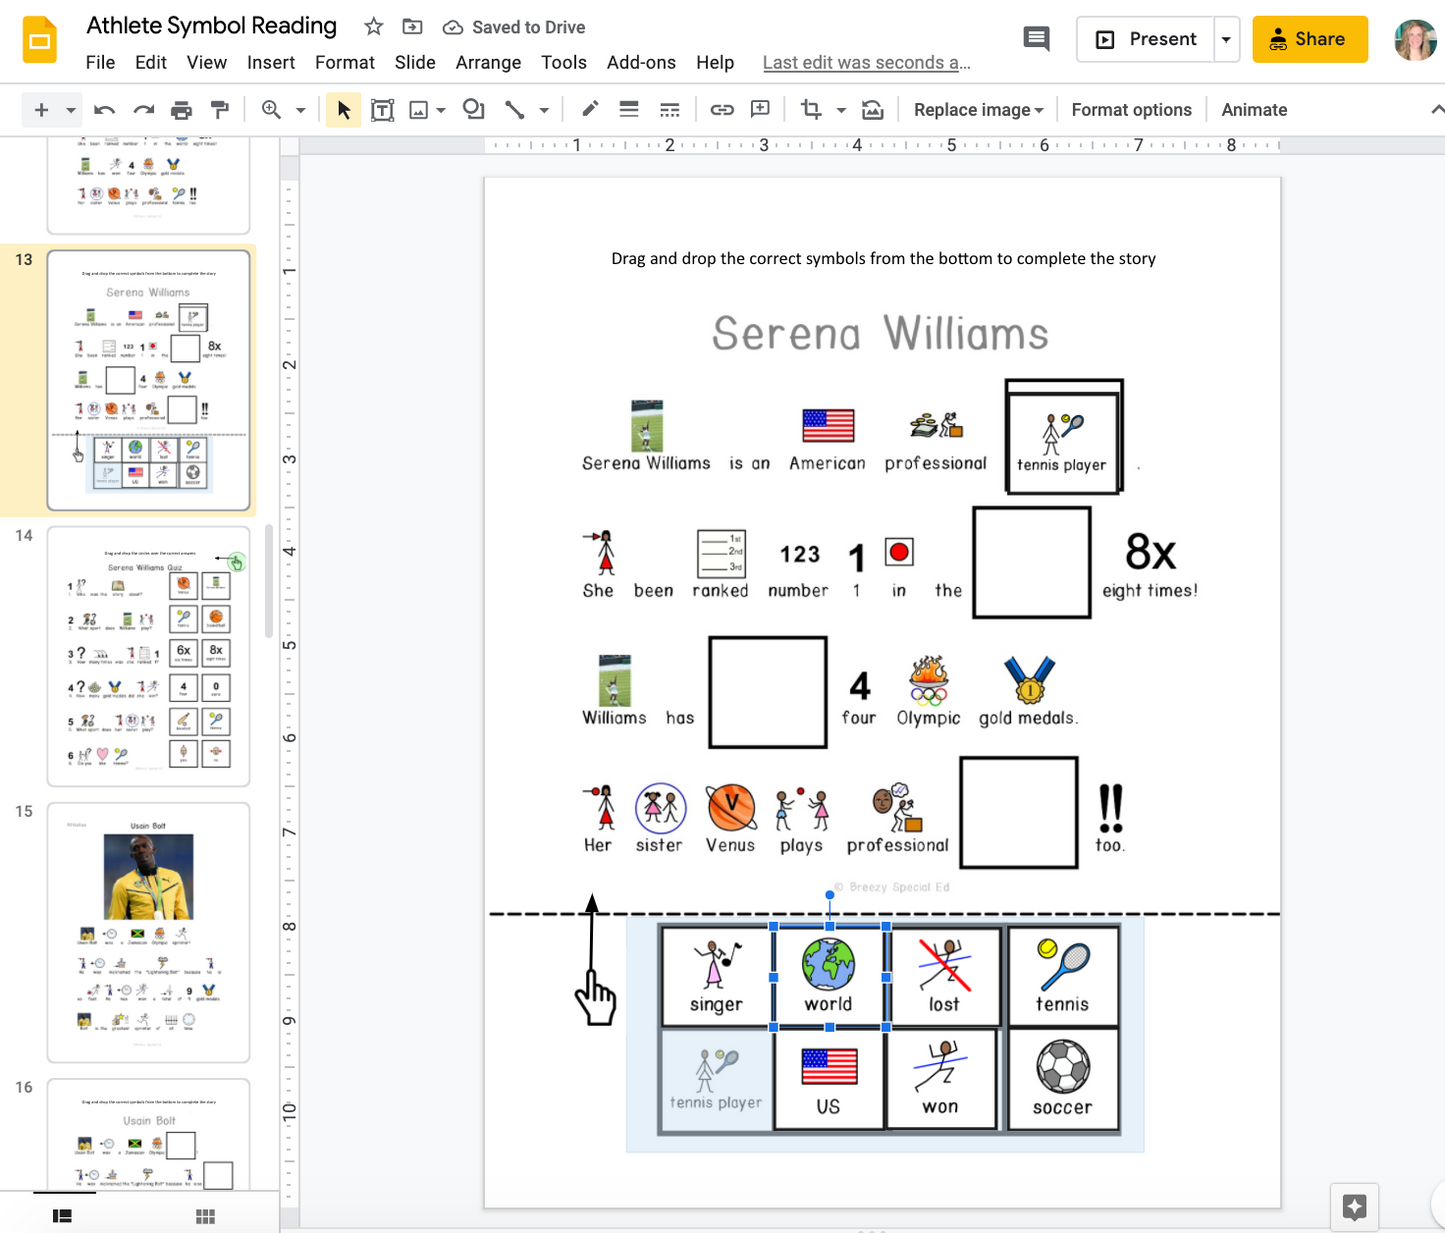
Task: Open the Help menu
Action: (x=715, y=62)
